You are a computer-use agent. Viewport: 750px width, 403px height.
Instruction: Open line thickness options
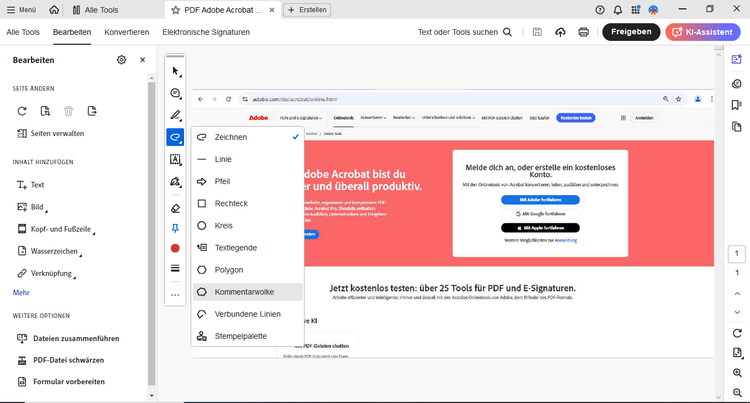176,268
